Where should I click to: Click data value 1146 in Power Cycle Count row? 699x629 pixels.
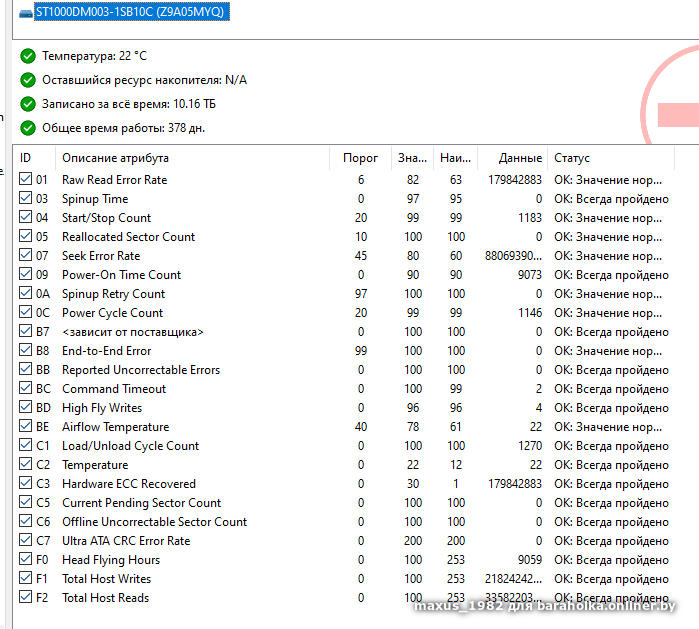click(x=530, y=313)
